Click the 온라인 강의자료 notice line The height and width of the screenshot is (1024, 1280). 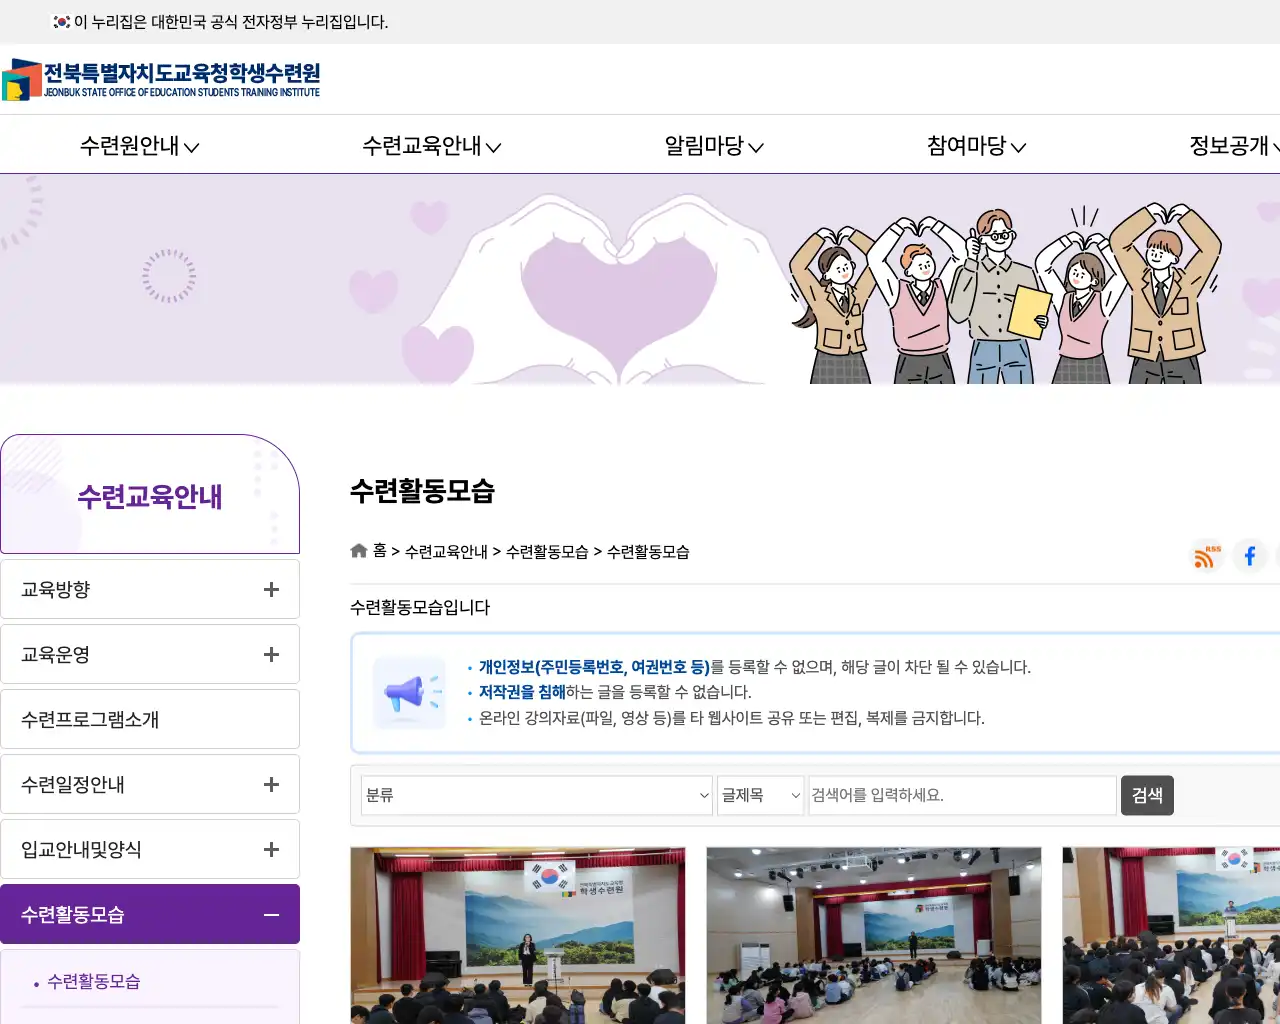732,718
